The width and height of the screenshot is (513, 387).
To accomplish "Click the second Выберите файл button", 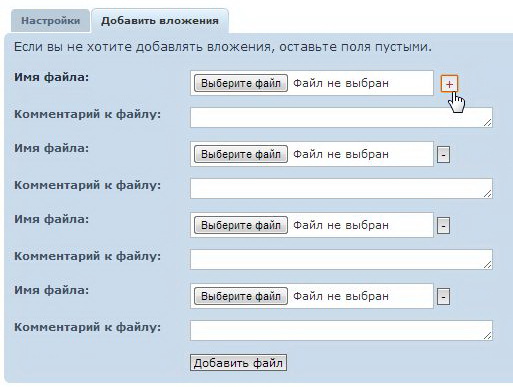I will point(241,154).
